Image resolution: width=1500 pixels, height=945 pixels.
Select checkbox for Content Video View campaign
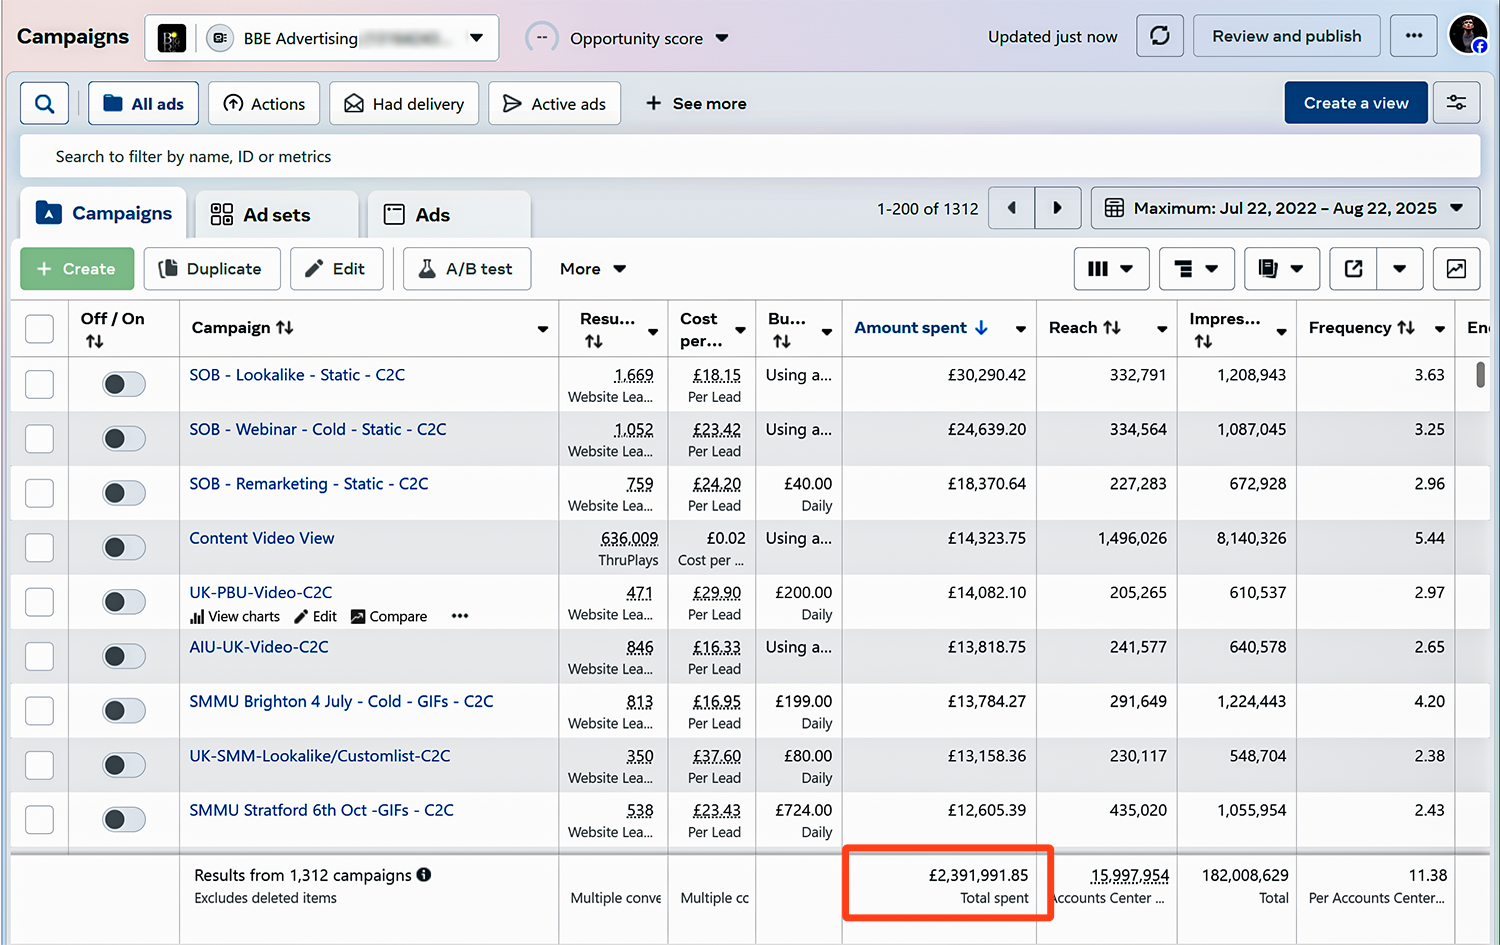[x=39, y=547]
